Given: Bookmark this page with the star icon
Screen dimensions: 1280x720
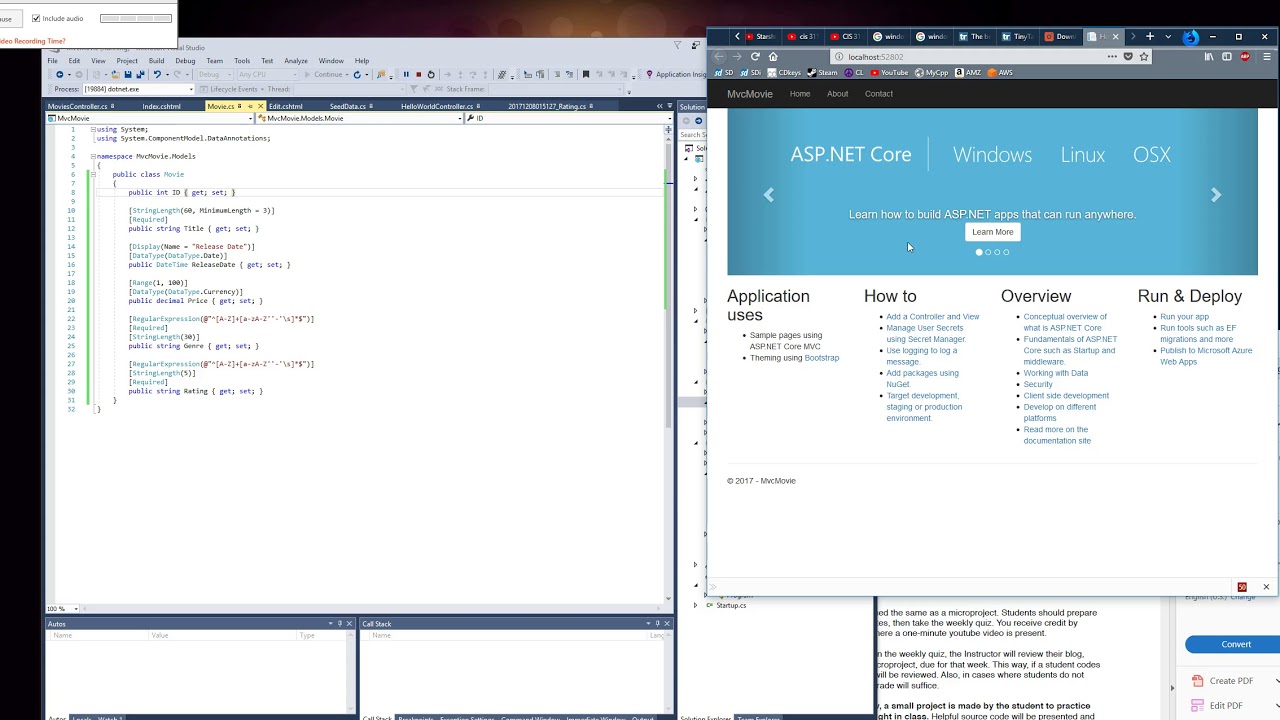Looking at the screenshot, I should pyautogui.click(x=1144, y=57).
